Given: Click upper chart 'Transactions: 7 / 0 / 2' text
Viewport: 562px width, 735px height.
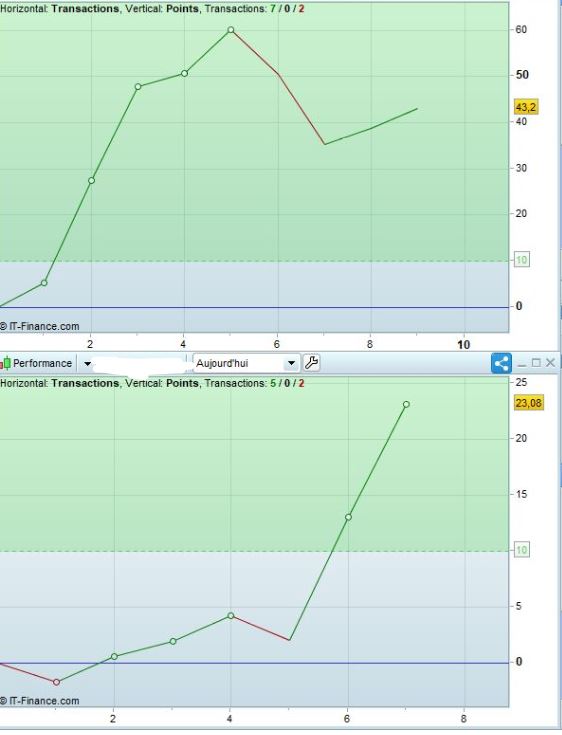Looking at the screenshot, I should point(255,8).
